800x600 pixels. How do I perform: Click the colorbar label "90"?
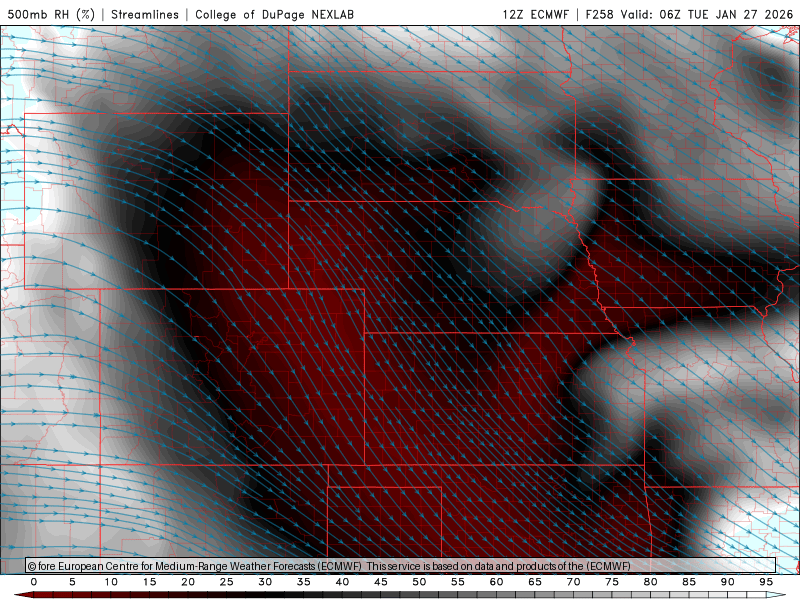click(728, 582)
